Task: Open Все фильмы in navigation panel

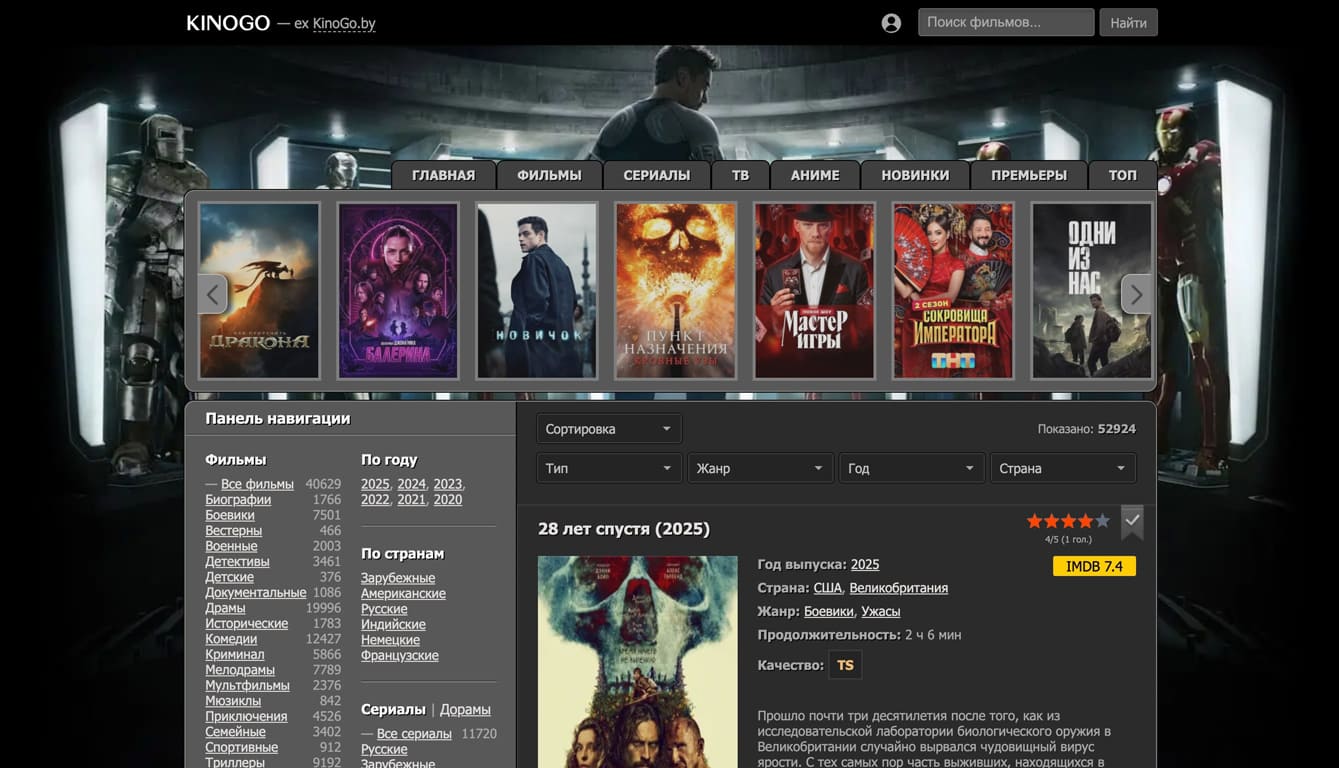Action: tap(257, 484)
